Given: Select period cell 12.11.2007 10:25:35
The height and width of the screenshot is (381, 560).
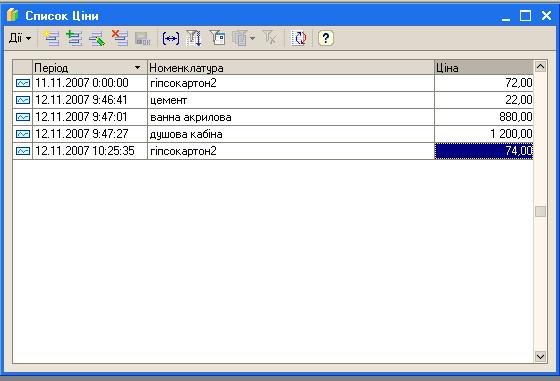Looking at the screenshot, I should (x=90, y=151).
